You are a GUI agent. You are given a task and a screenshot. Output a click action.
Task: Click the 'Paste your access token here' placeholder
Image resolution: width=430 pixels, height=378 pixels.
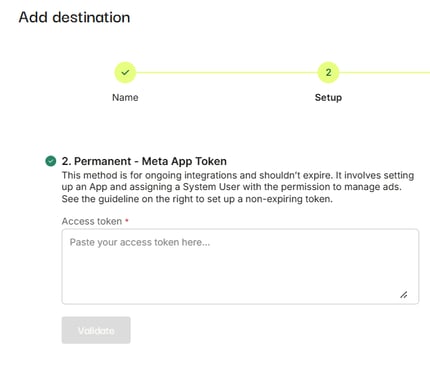(x=140, y=242)
